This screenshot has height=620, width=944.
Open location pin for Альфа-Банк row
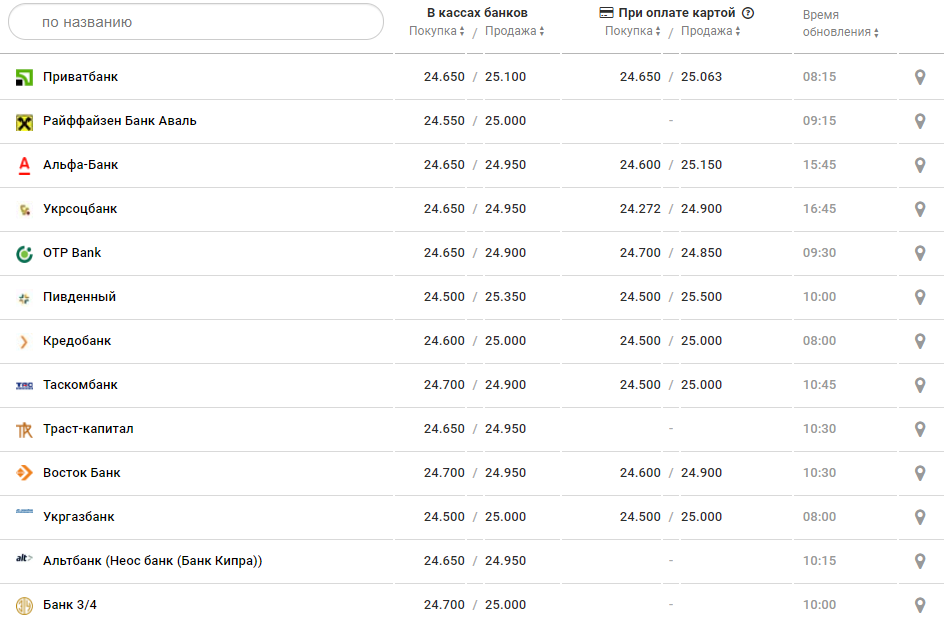920,165
